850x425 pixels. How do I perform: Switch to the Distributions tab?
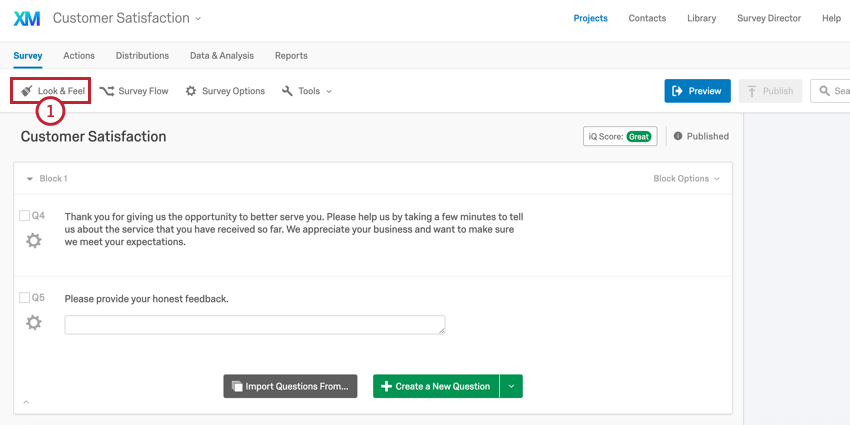click(x=142, y=55)
